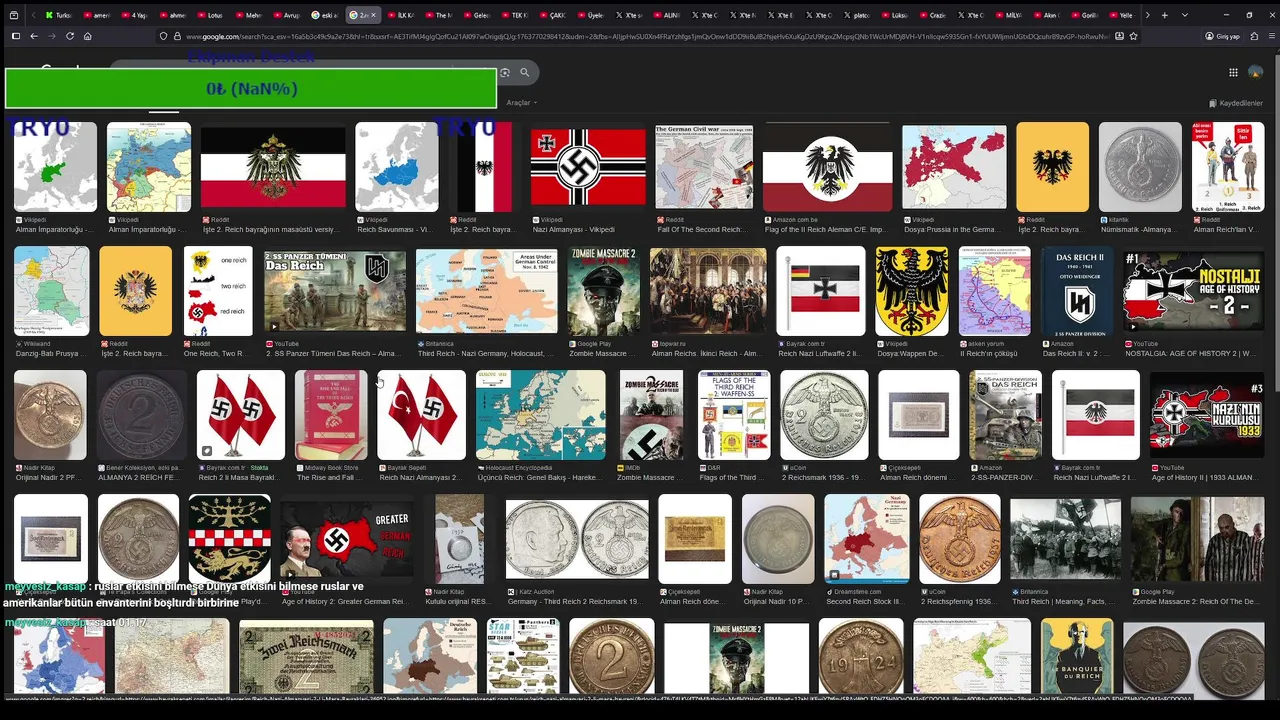Open the Reich Savunması blue Europe map
Screen dimensions: 1280x720
pyautogui.click(x=396, y=167)
